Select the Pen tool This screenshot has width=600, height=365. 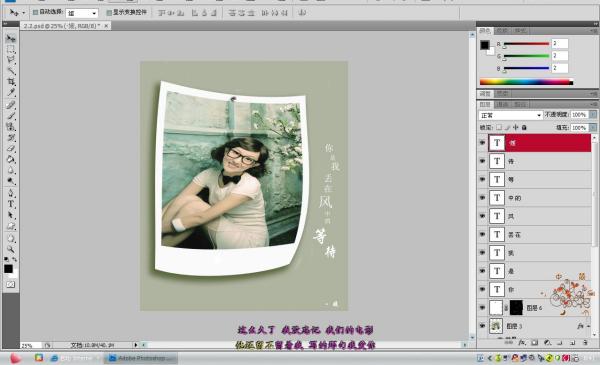click(x=10, y=193)
